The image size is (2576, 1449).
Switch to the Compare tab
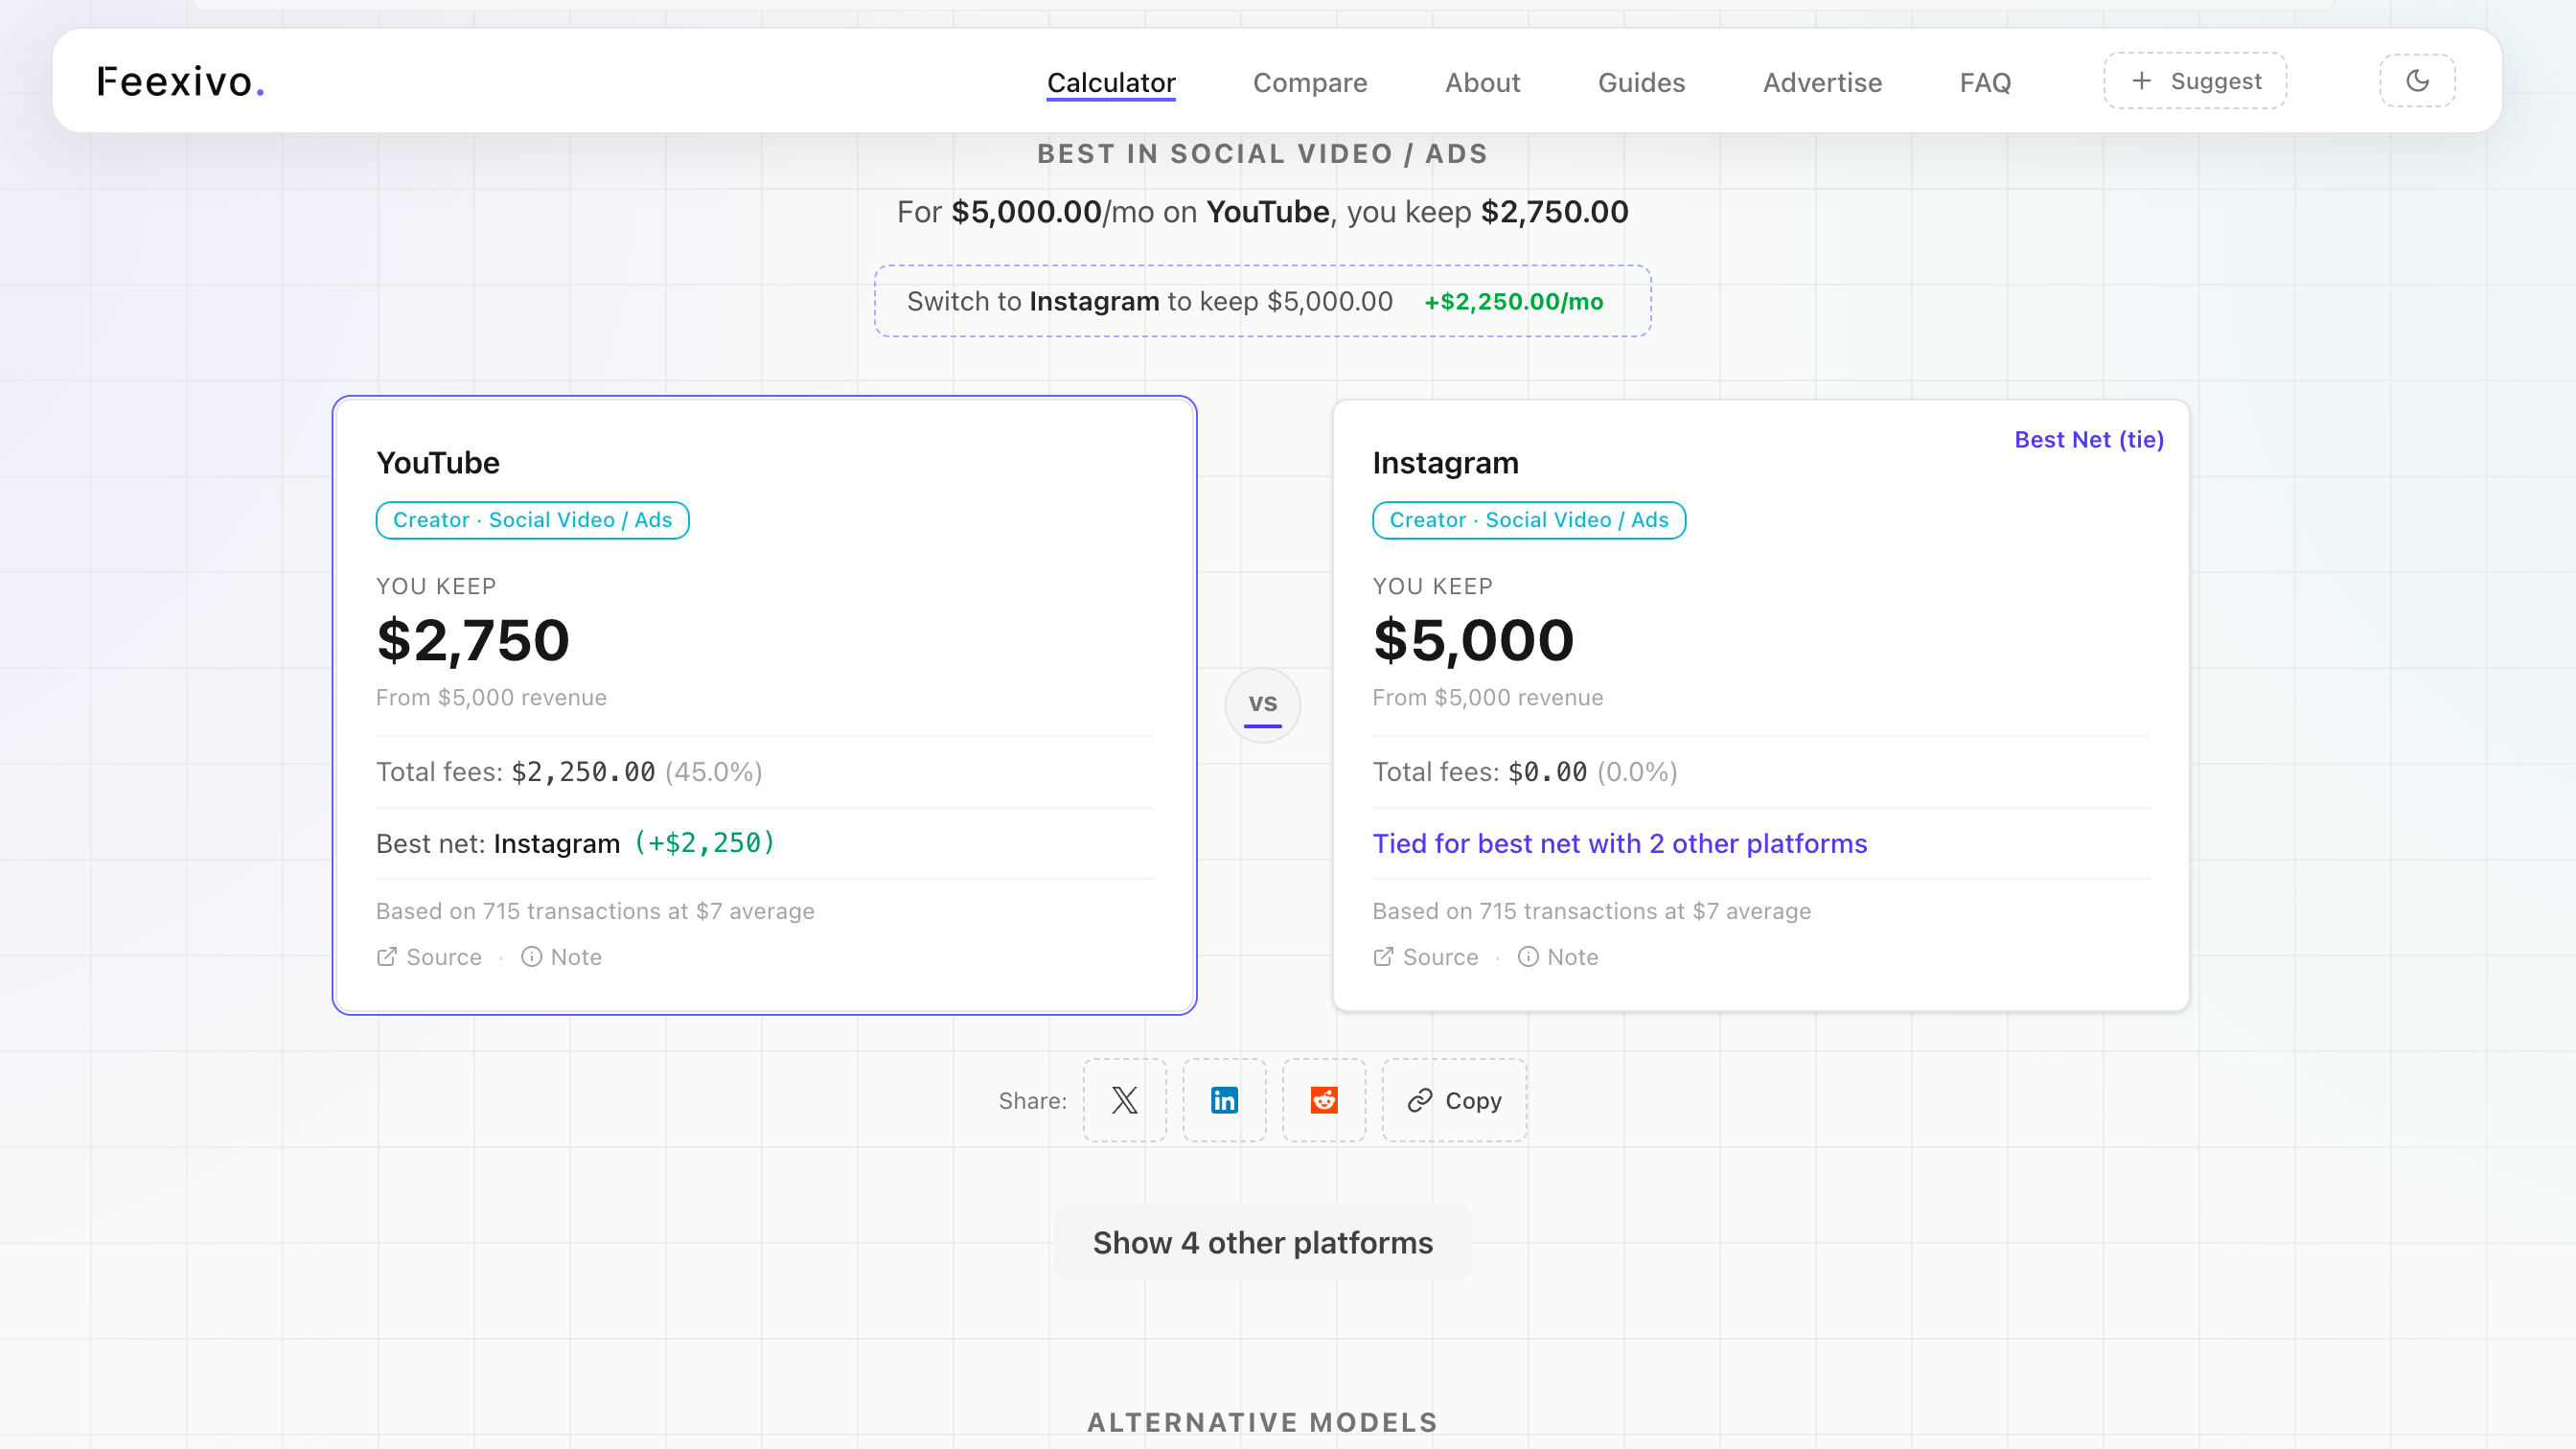[1310, 83]
